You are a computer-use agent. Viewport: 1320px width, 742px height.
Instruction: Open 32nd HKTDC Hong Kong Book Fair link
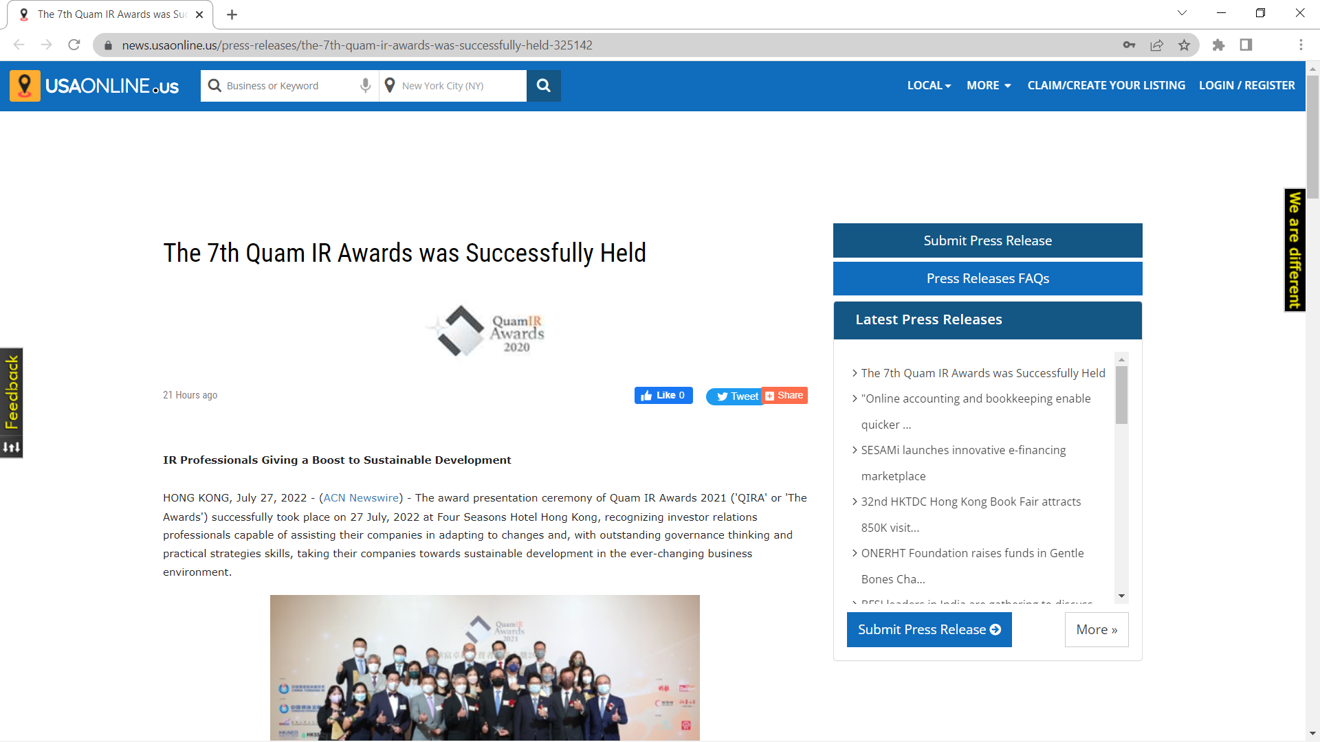pyautogui.click(x=971, y=514)
